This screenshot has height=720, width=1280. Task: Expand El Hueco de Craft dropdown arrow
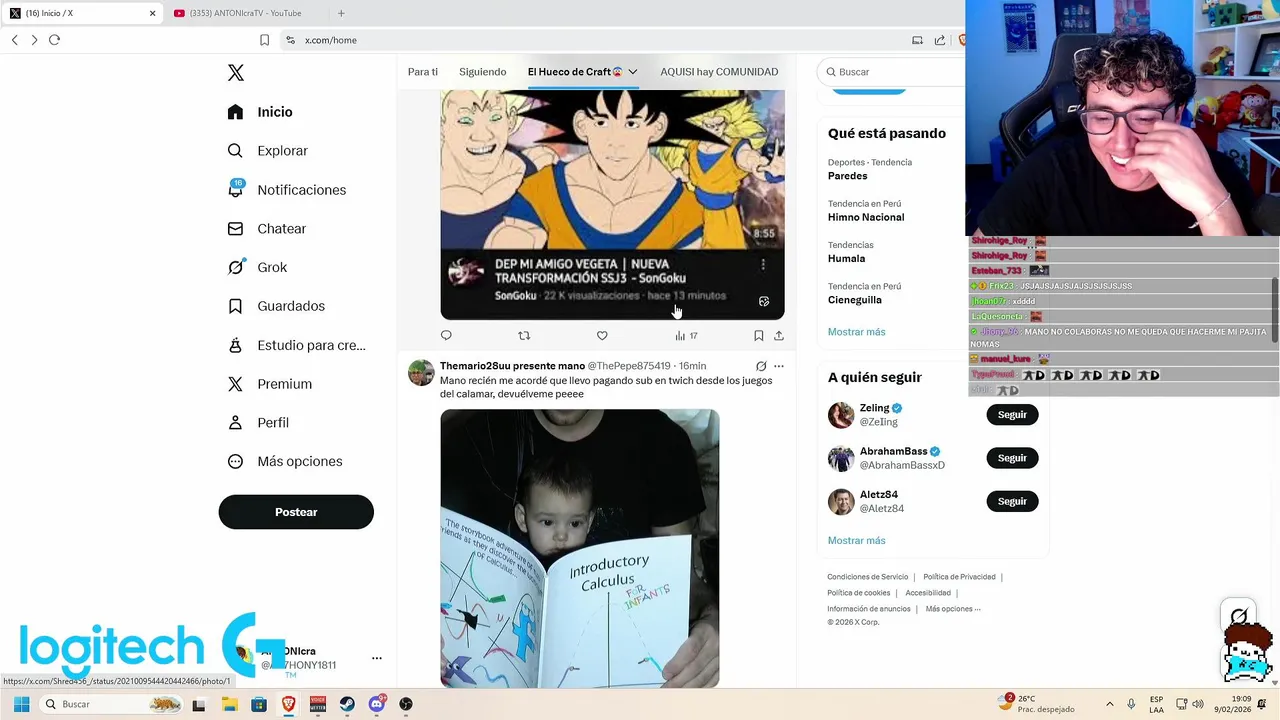pos(632,72)
